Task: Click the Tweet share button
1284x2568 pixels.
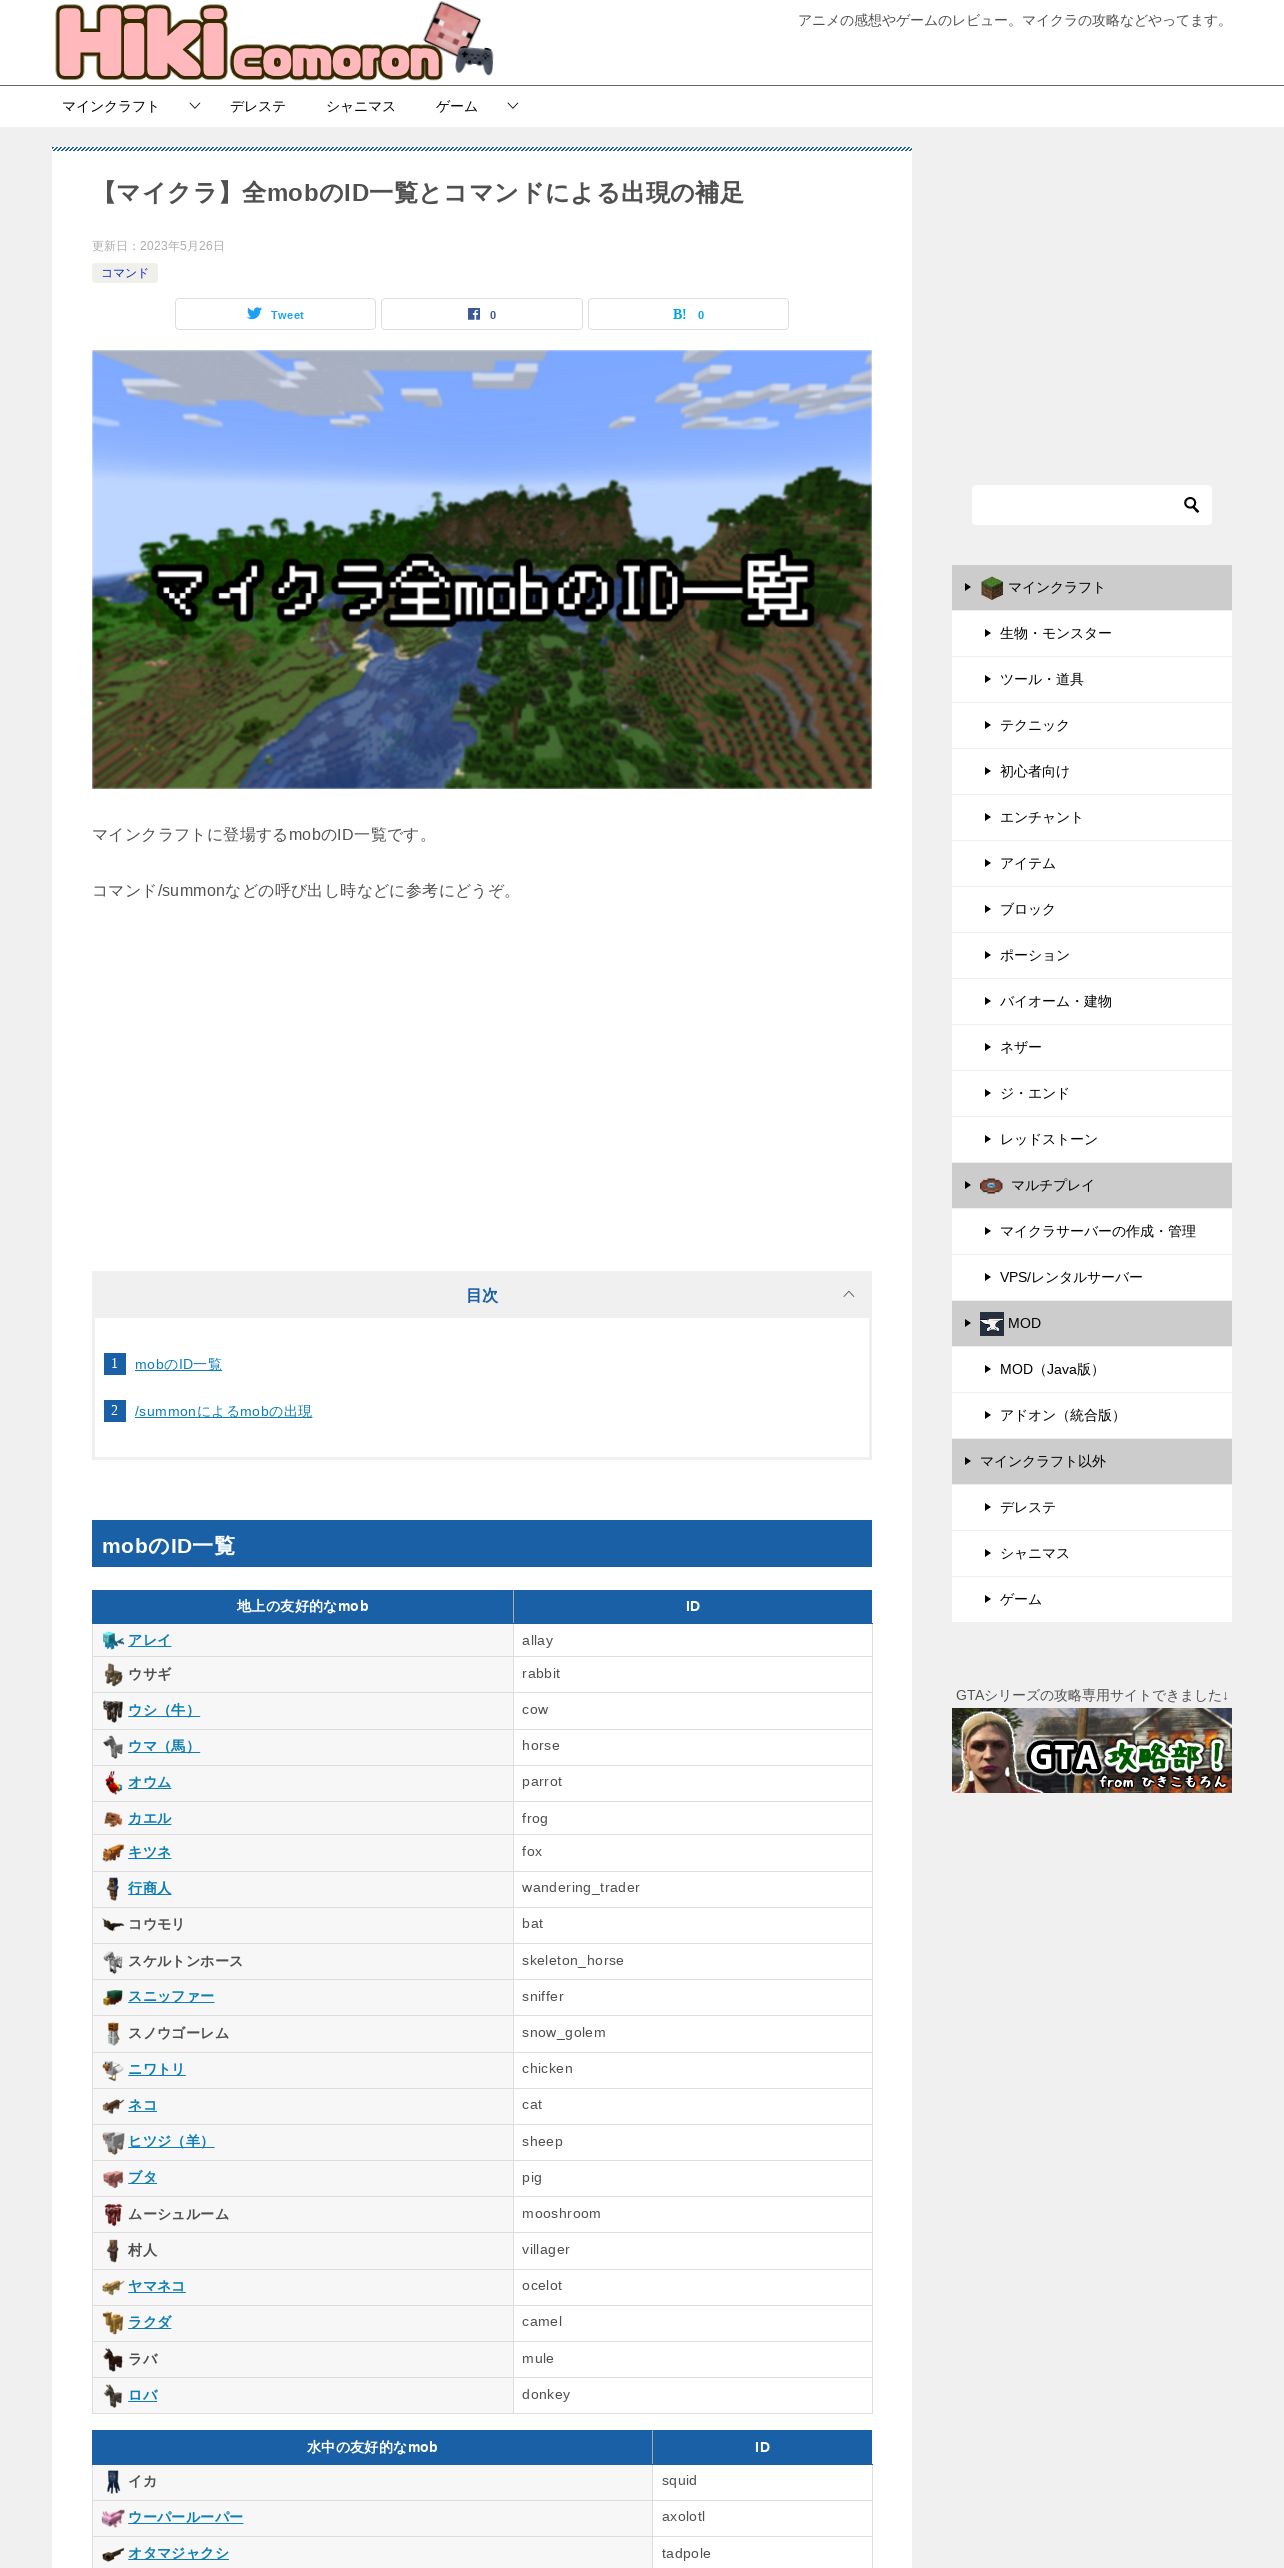Action: coord(275,314)
